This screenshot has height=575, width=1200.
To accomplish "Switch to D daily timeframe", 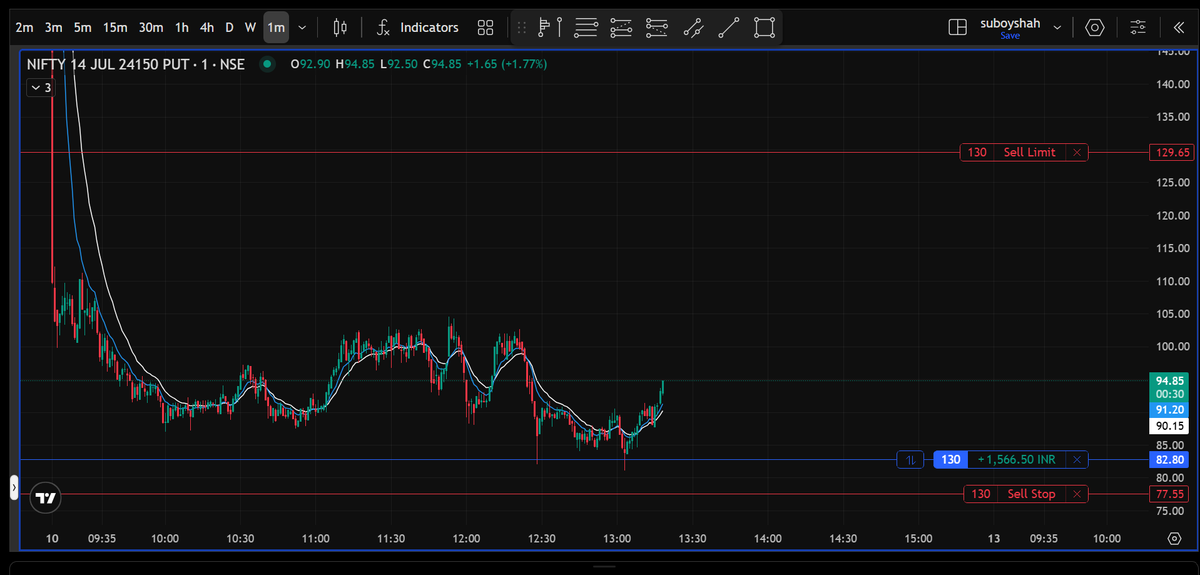I will tap(229, 27).
